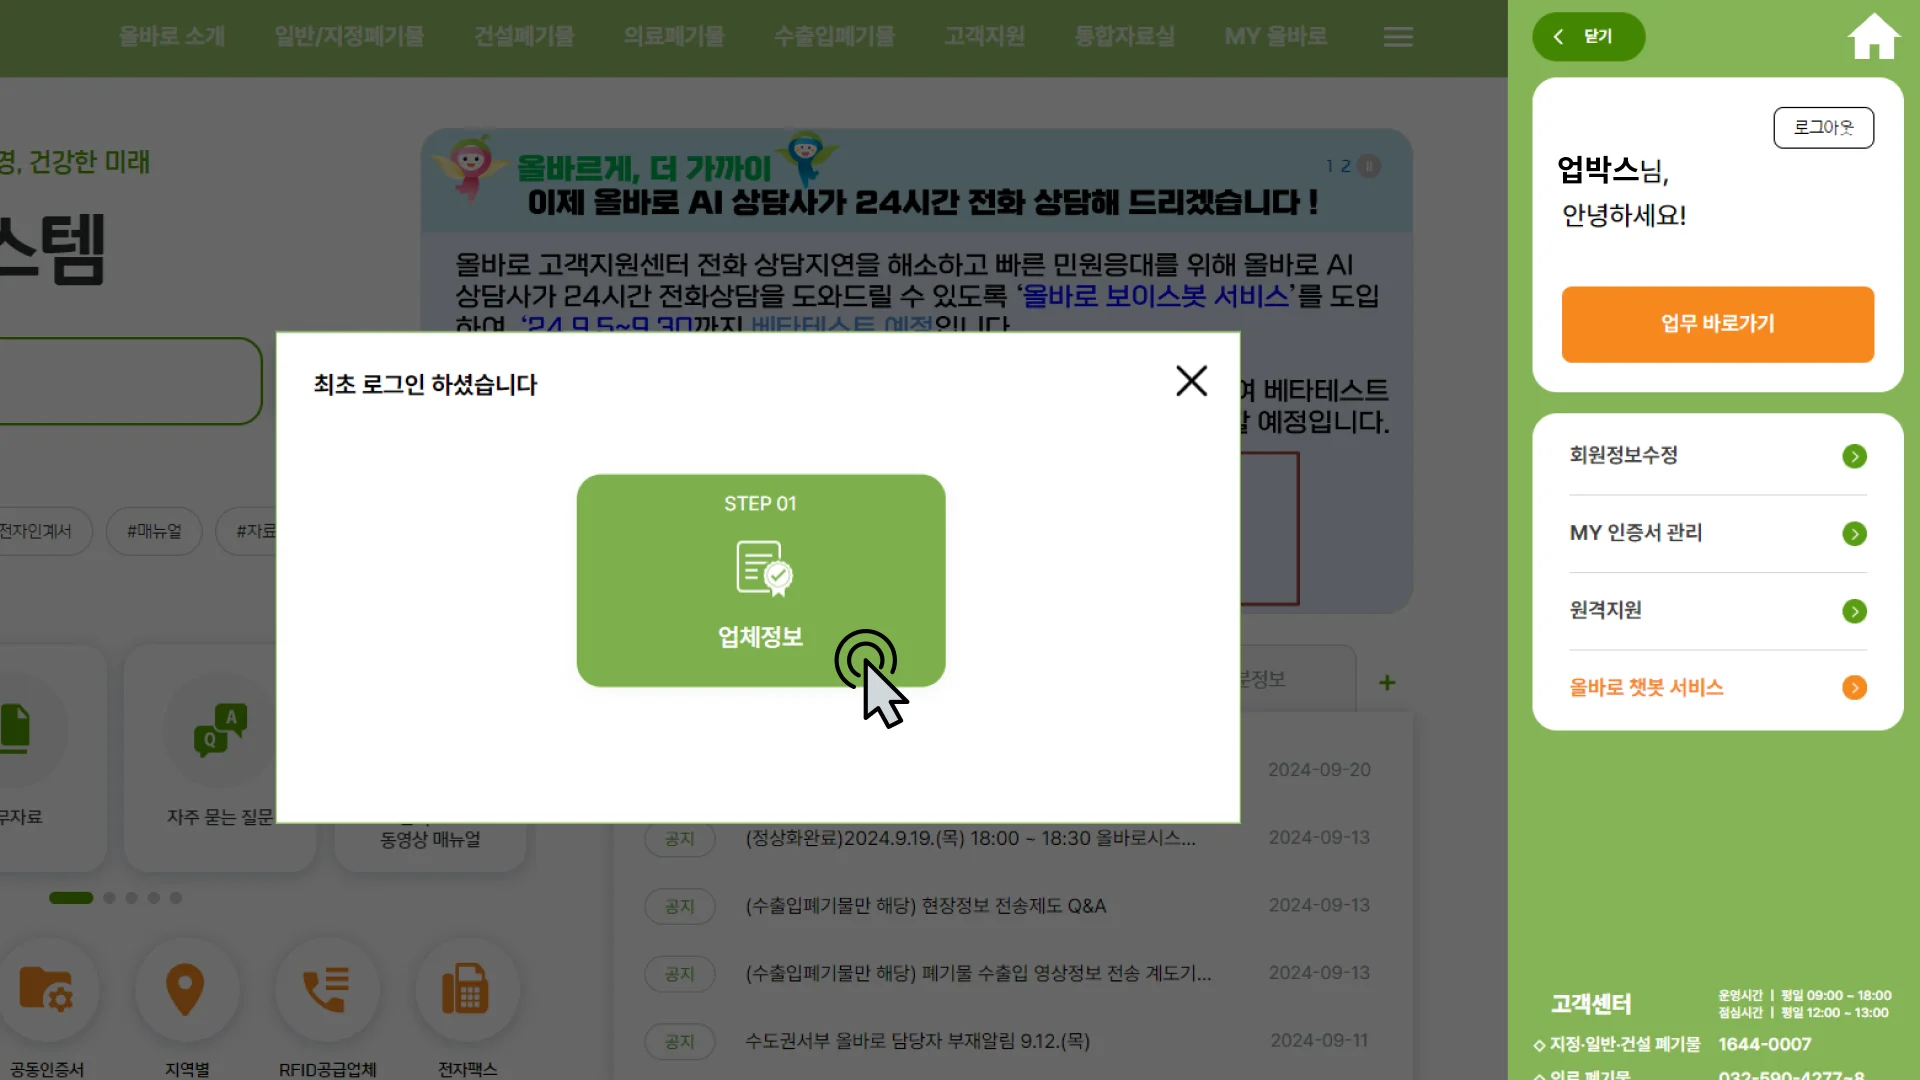
Task: Close the first-login popup dialog
Action: coord(1191,381)
